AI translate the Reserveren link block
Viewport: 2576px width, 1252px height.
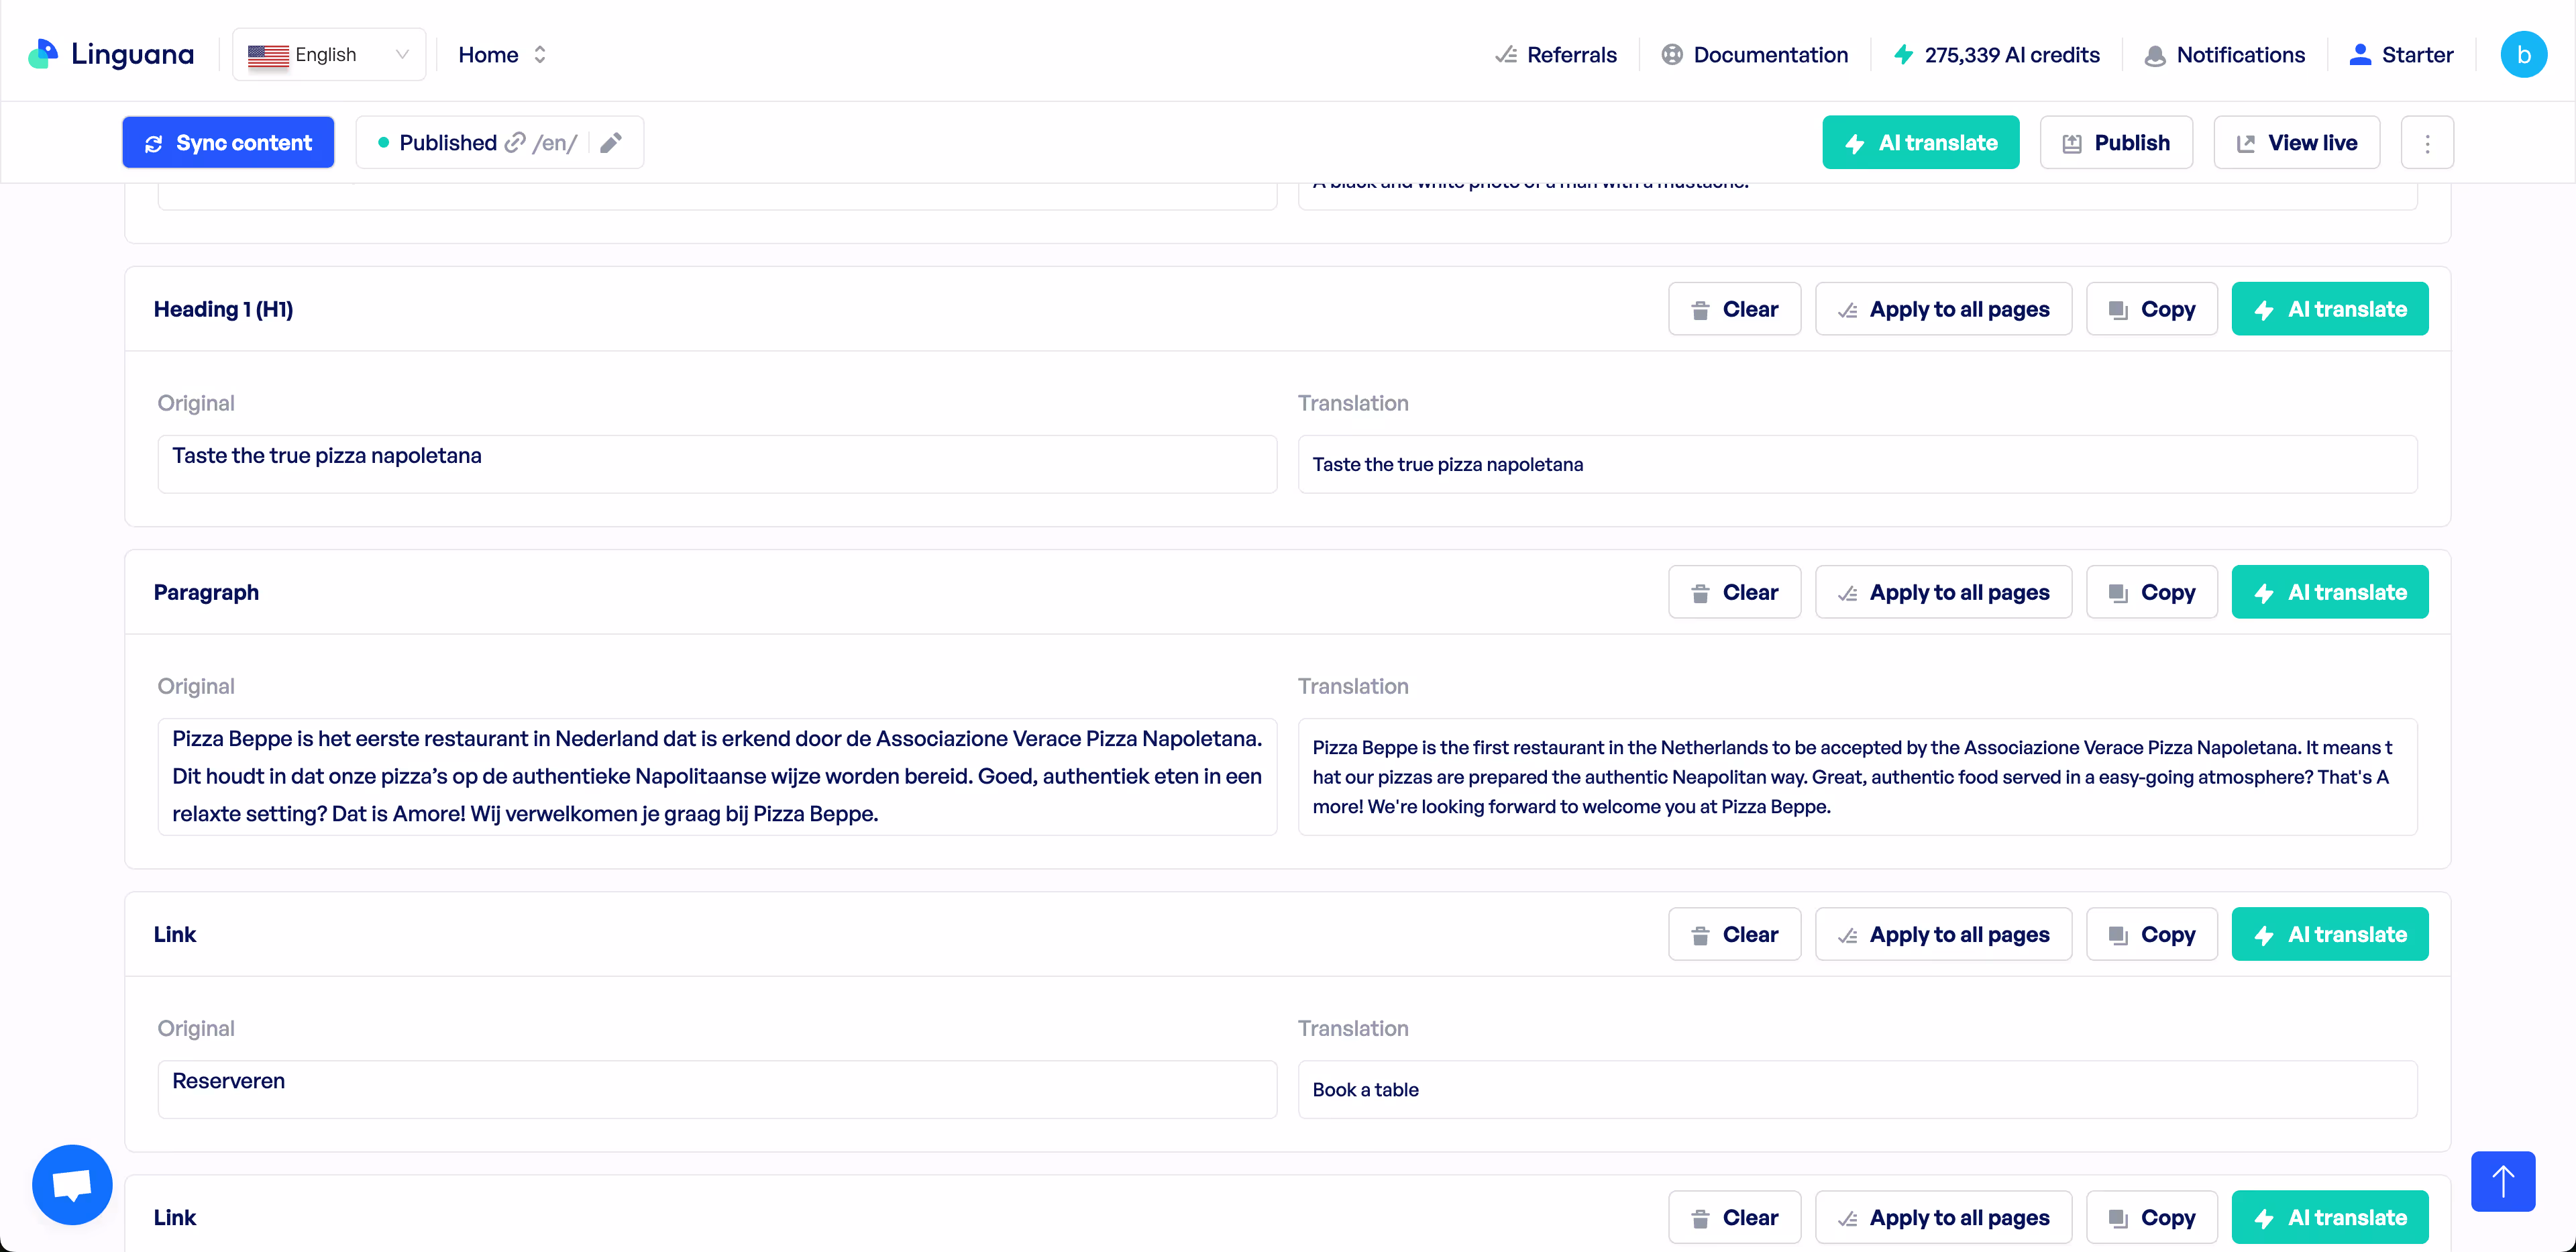[2329, 934]
